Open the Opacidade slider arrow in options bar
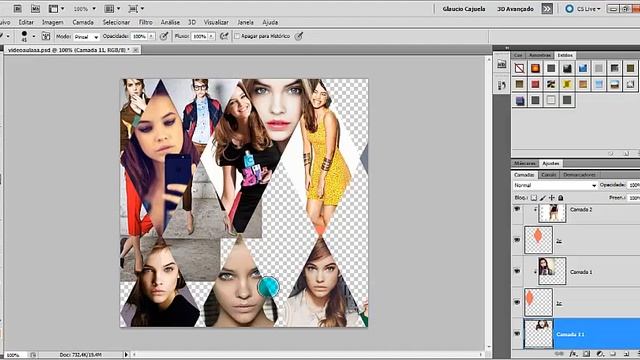Screen dimensions: 640x360 (151, 36)
